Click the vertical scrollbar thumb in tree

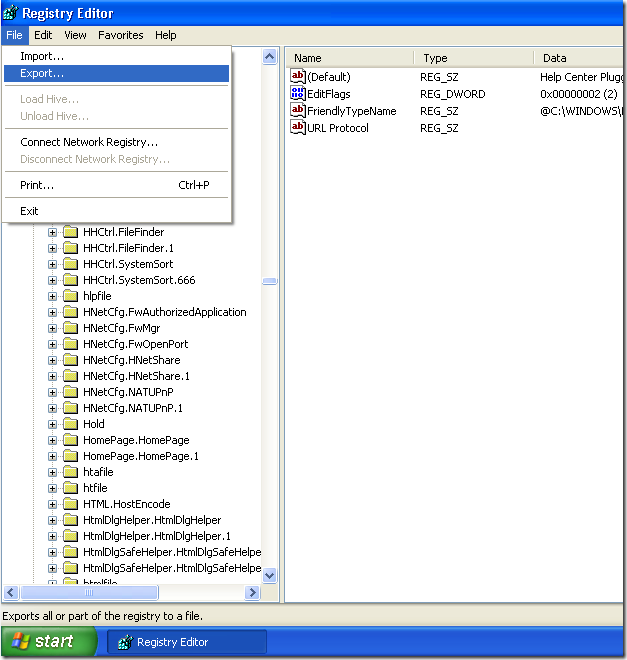click(x=270, y=281)
